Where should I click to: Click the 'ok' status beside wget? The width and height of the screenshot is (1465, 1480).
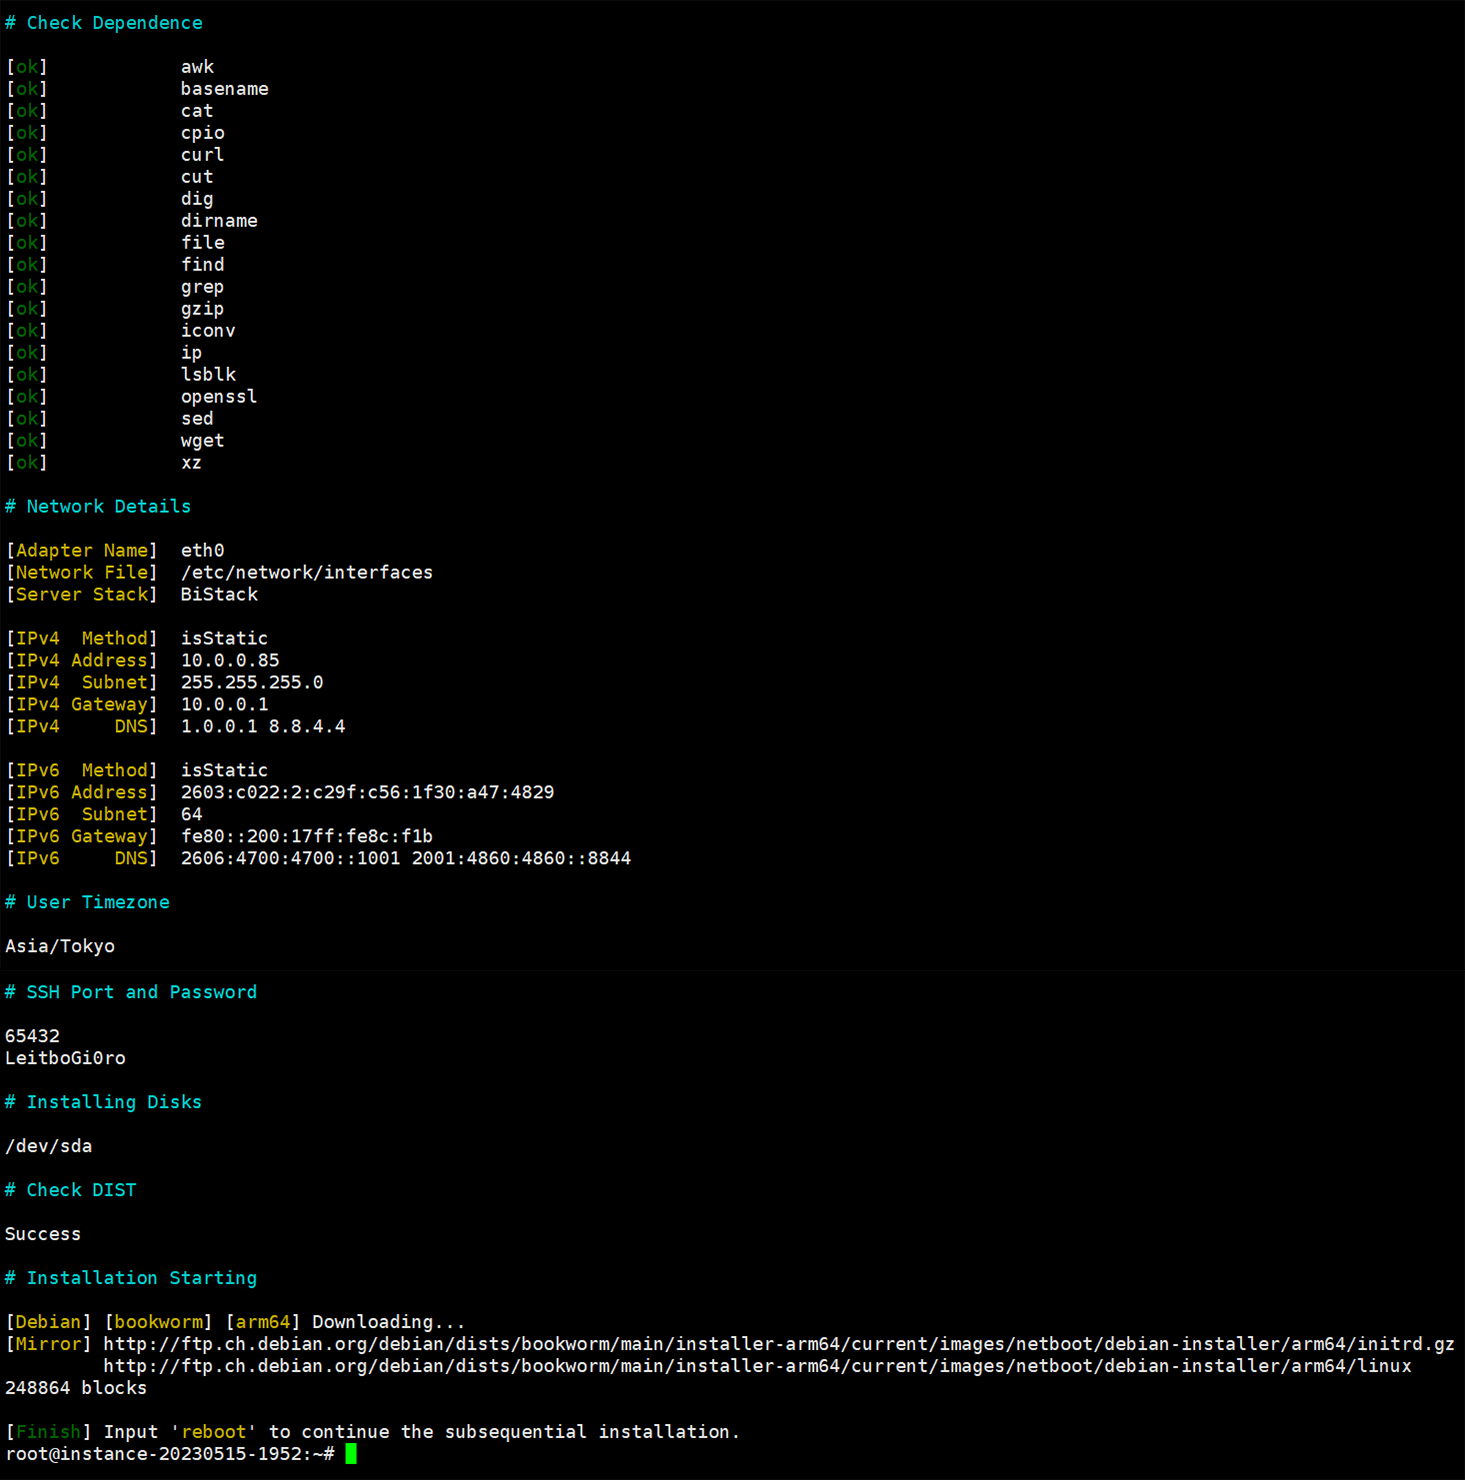pyautogui.click(x=26, y=440)
